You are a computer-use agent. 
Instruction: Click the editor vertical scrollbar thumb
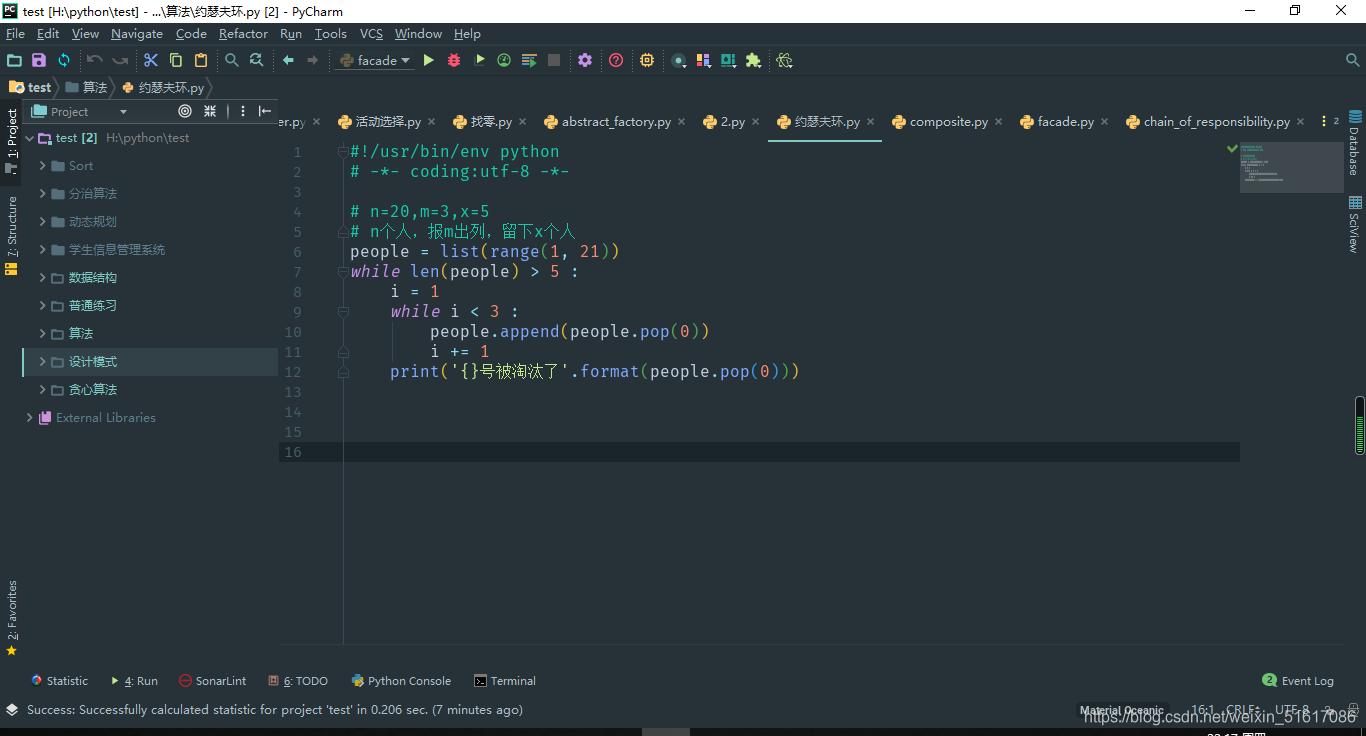1360,425
